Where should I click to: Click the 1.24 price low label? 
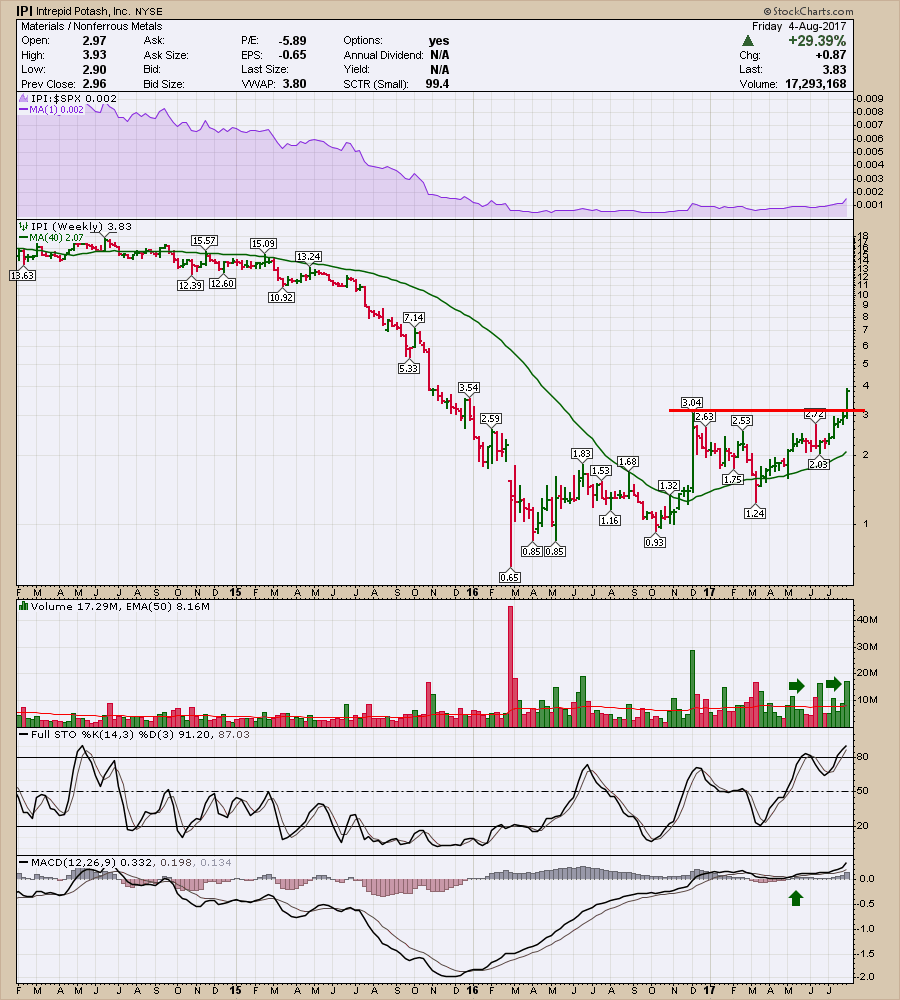point(755,513)
